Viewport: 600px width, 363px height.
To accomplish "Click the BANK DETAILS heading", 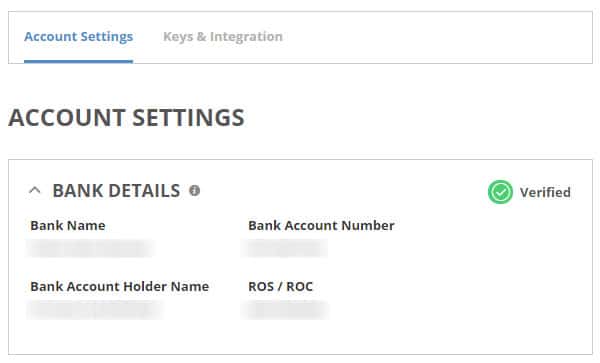I will (116, 190).
